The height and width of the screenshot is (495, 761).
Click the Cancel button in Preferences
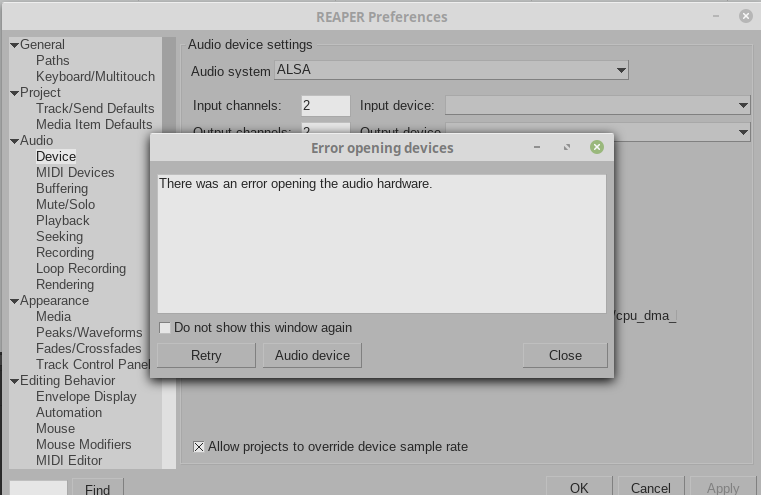pyautogui.click(x=651, y=487)
